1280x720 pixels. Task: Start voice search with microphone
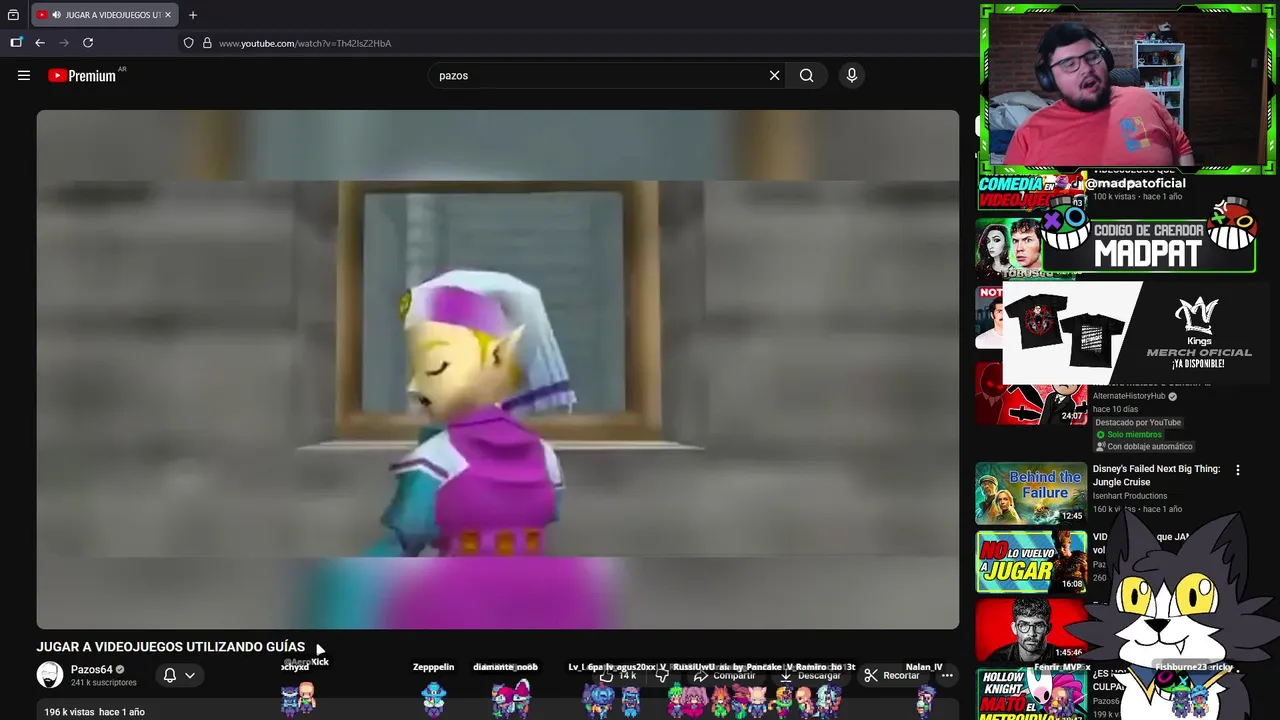[x=852, y=75]
